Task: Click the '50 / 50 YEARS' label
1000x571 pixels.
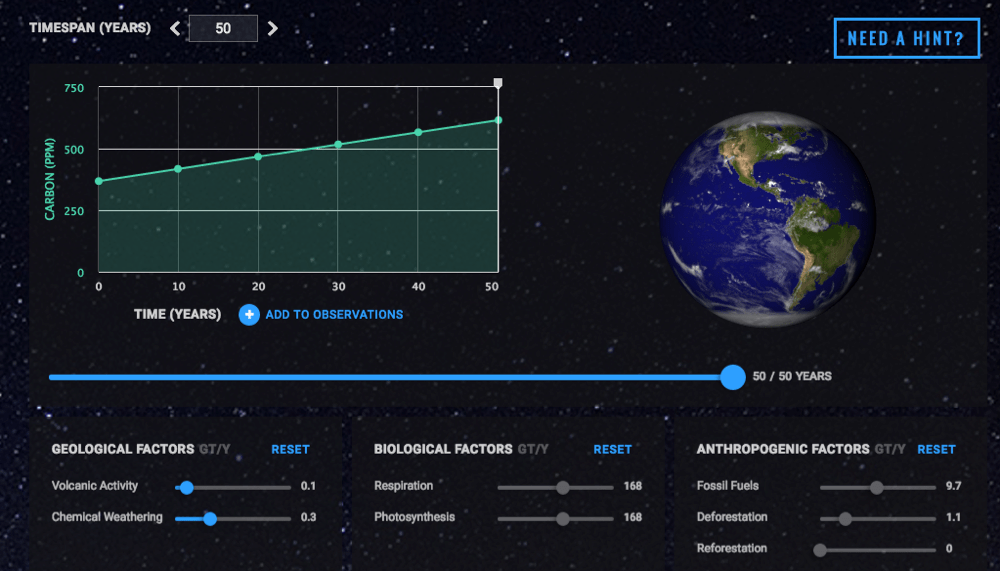Action: point(792,376)
